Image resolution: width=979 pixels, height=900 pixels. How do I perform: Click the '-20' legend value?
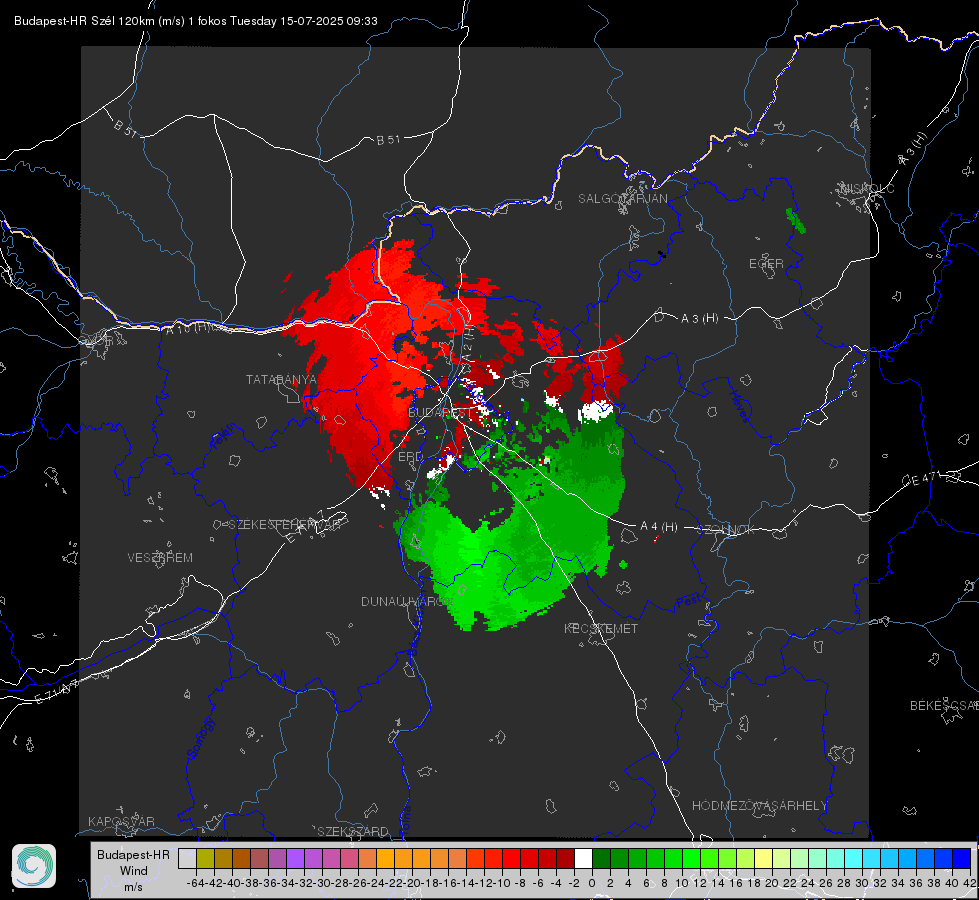[412, 883]
